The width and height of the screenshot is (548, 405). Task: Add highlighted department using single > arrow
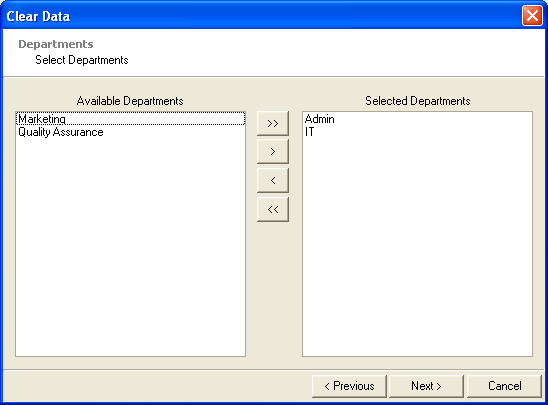tap(273, 152)
